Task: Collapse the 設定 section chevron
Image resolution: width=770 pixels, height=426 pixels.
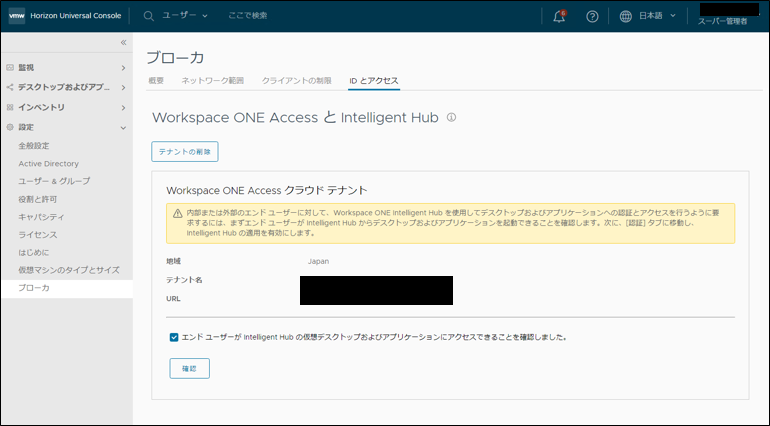Action: click(123, 128)
